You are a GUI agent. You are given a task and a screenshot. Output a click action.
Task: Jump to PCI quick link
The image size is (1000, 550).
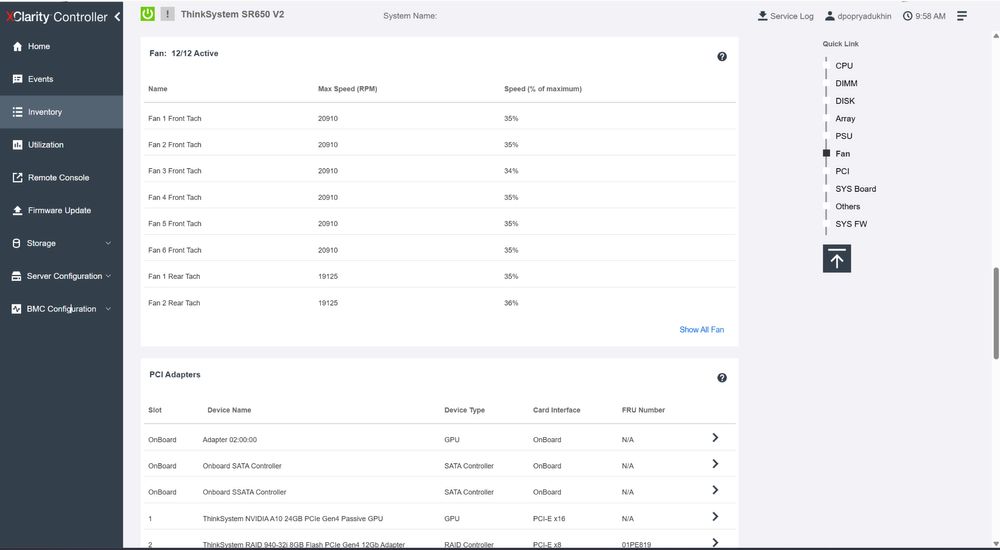842,171
